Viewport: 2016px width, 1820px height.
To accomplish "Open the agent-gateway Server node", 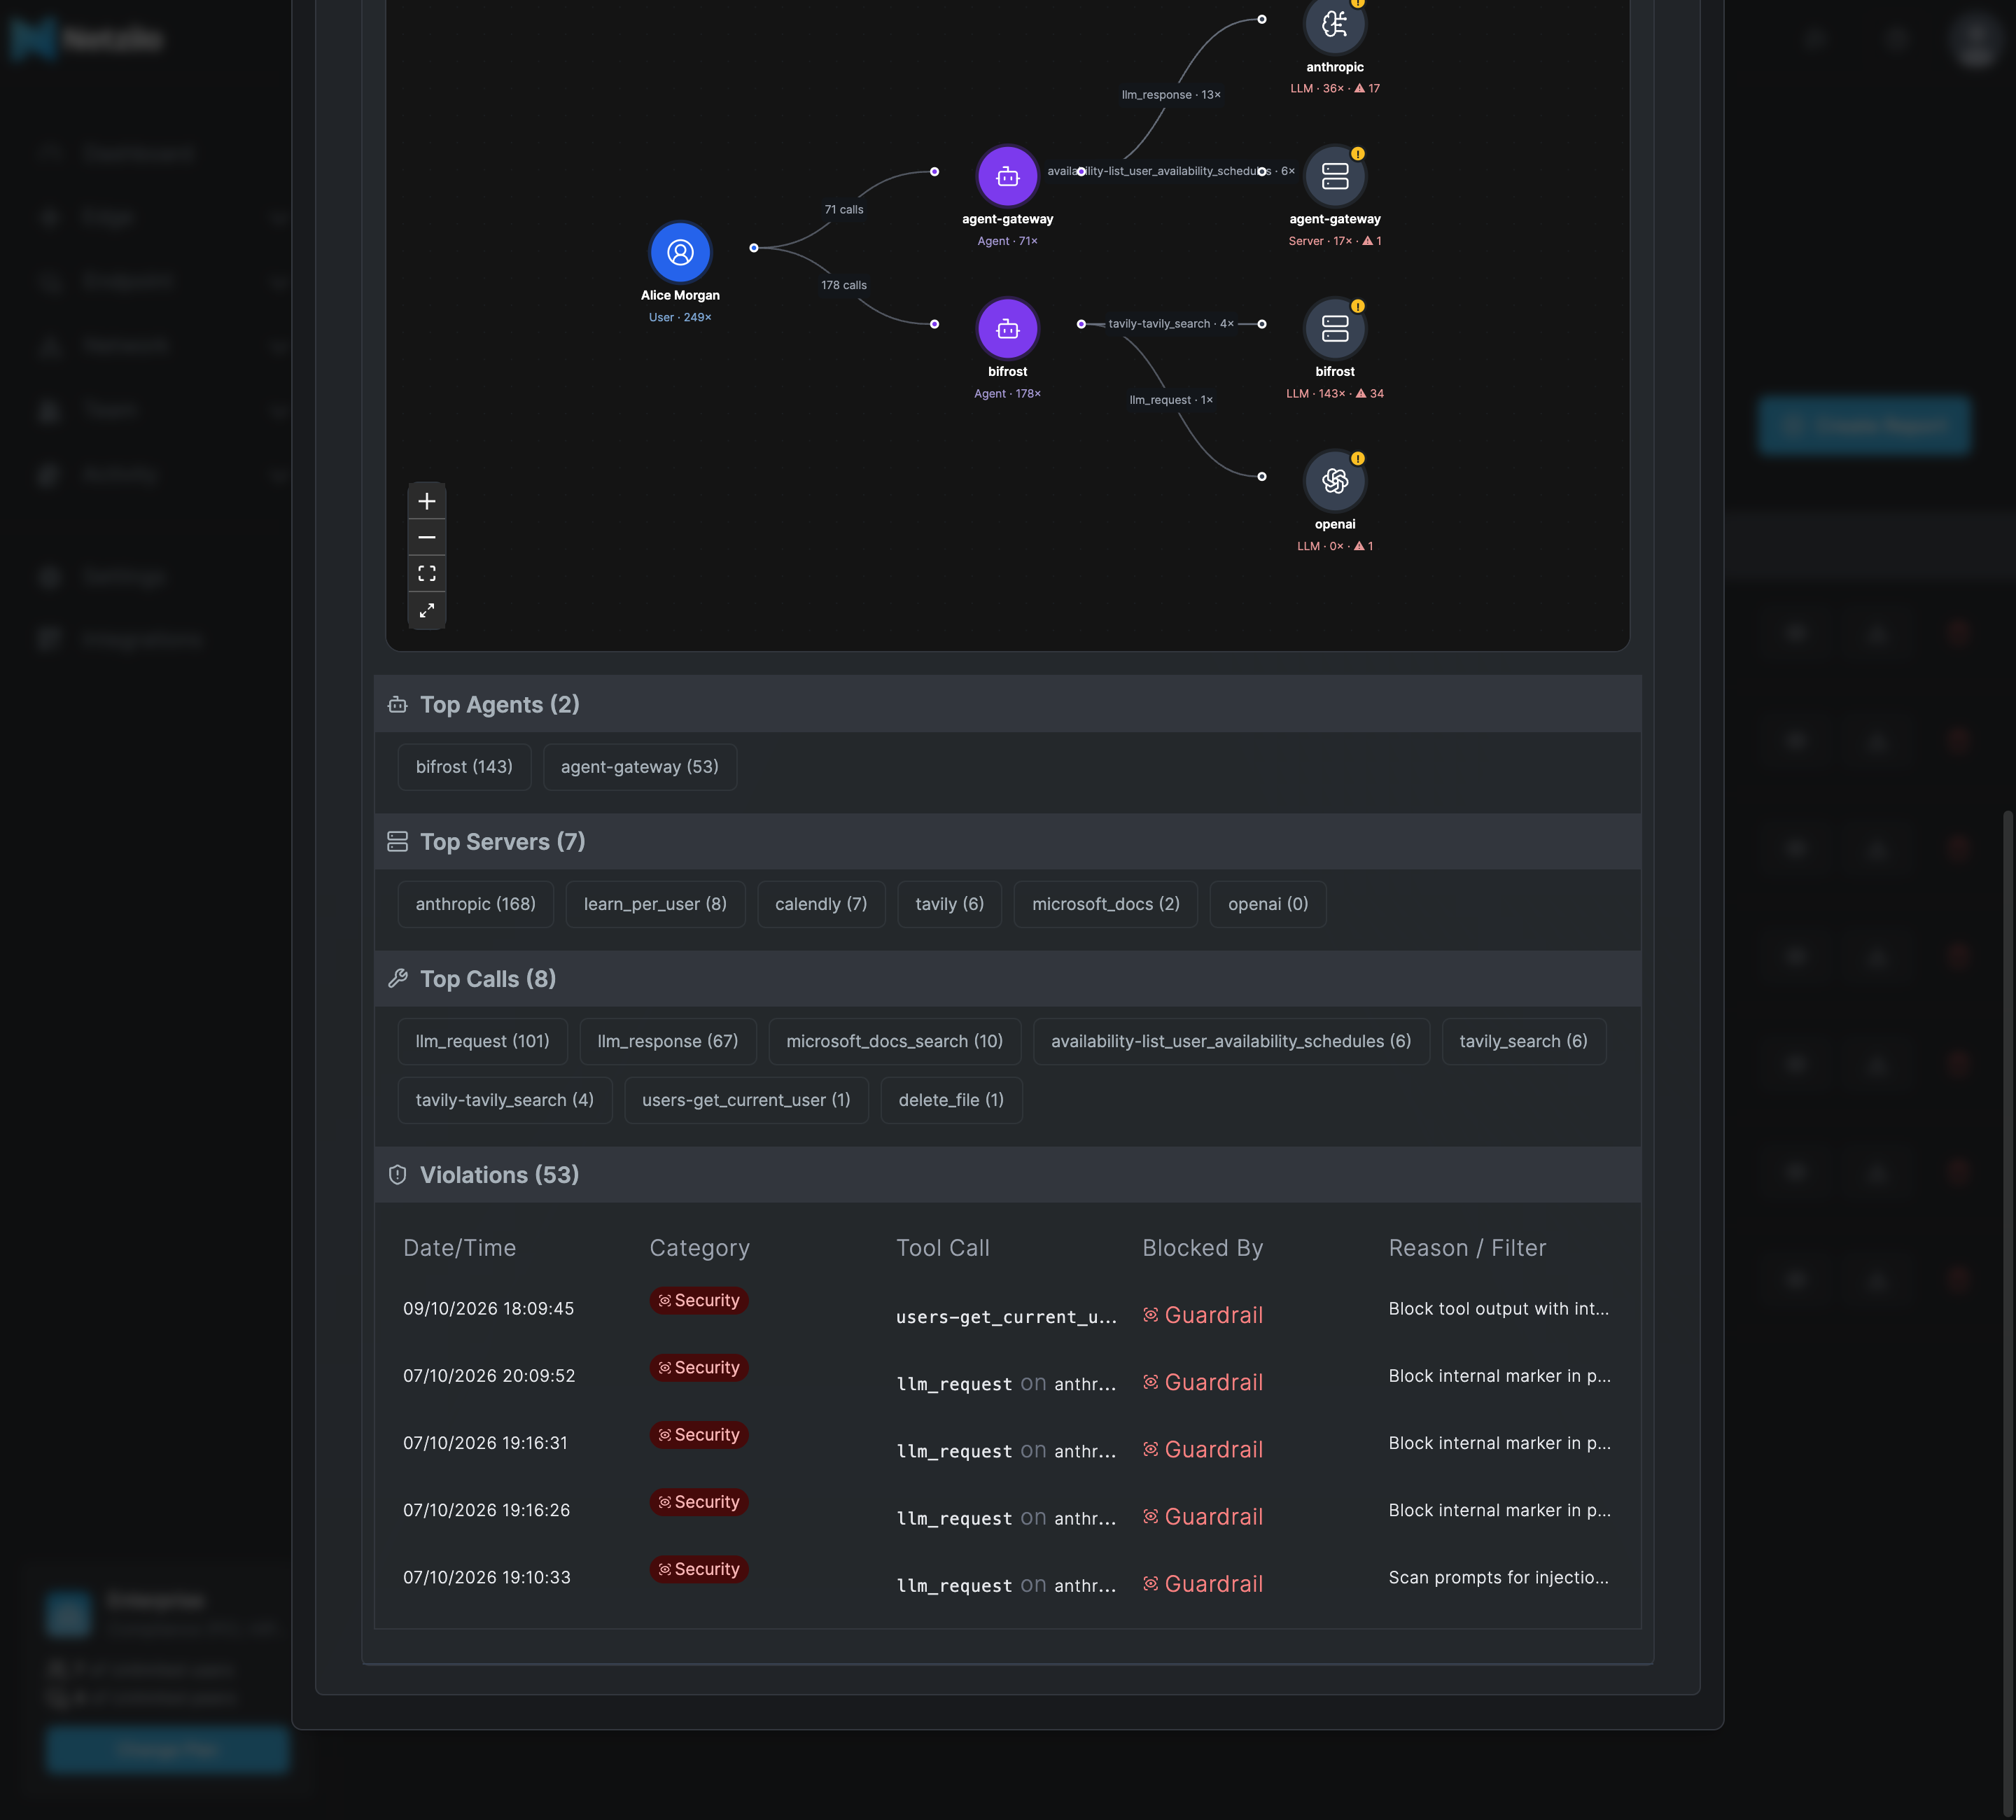I will point(1335,176).
